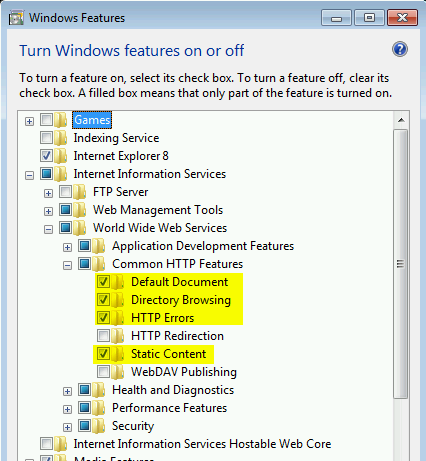
Task: Select the Indexing Service label
Action: (116, 138)
